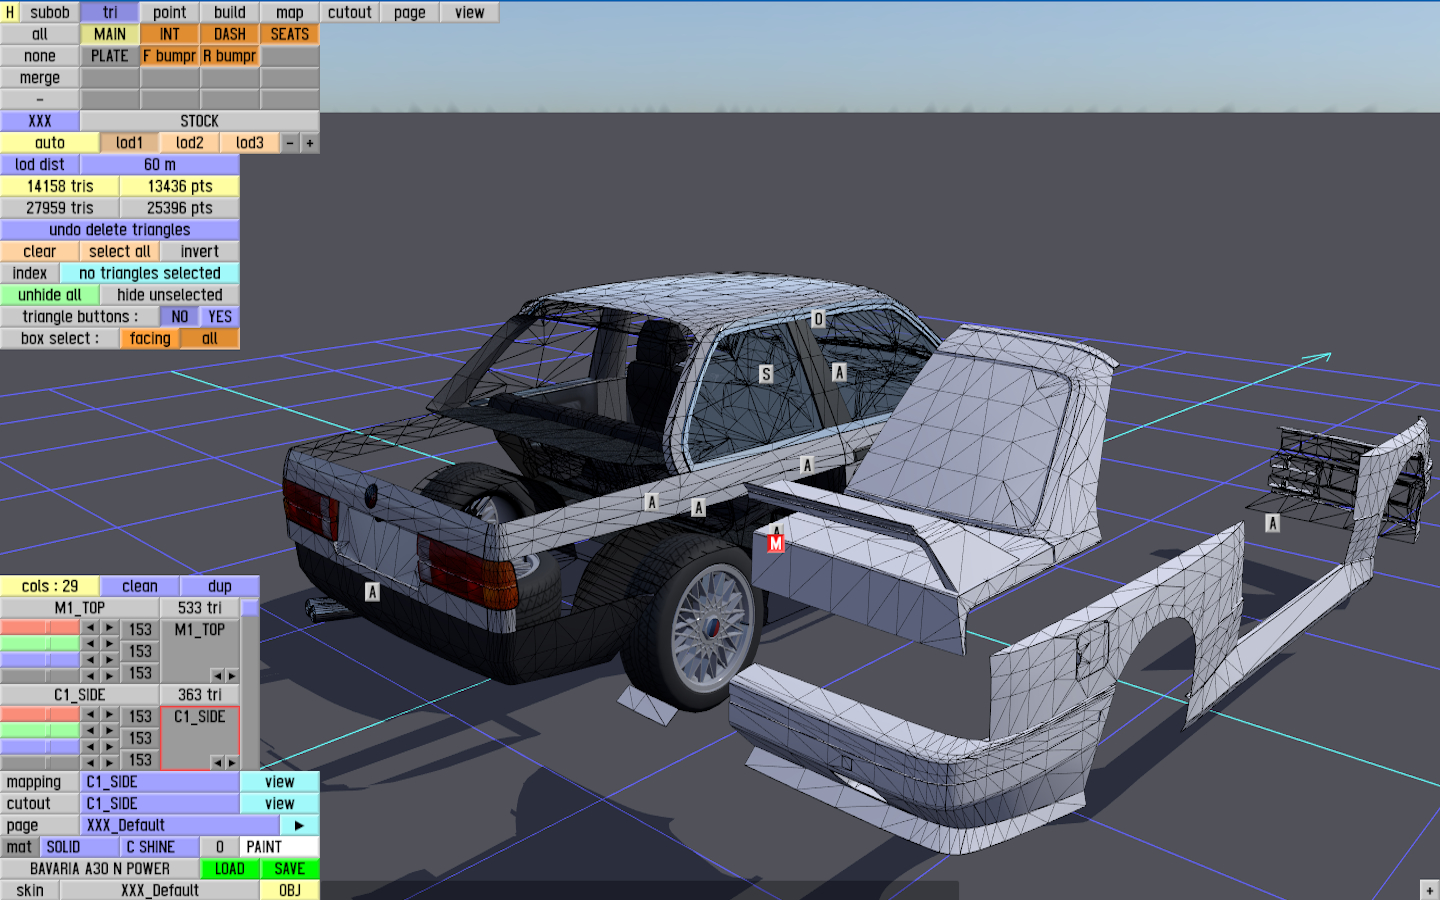This screenshot has width=1440, height=900.
Task: Select the INT subobject
Action: click(x=170, y=34)
